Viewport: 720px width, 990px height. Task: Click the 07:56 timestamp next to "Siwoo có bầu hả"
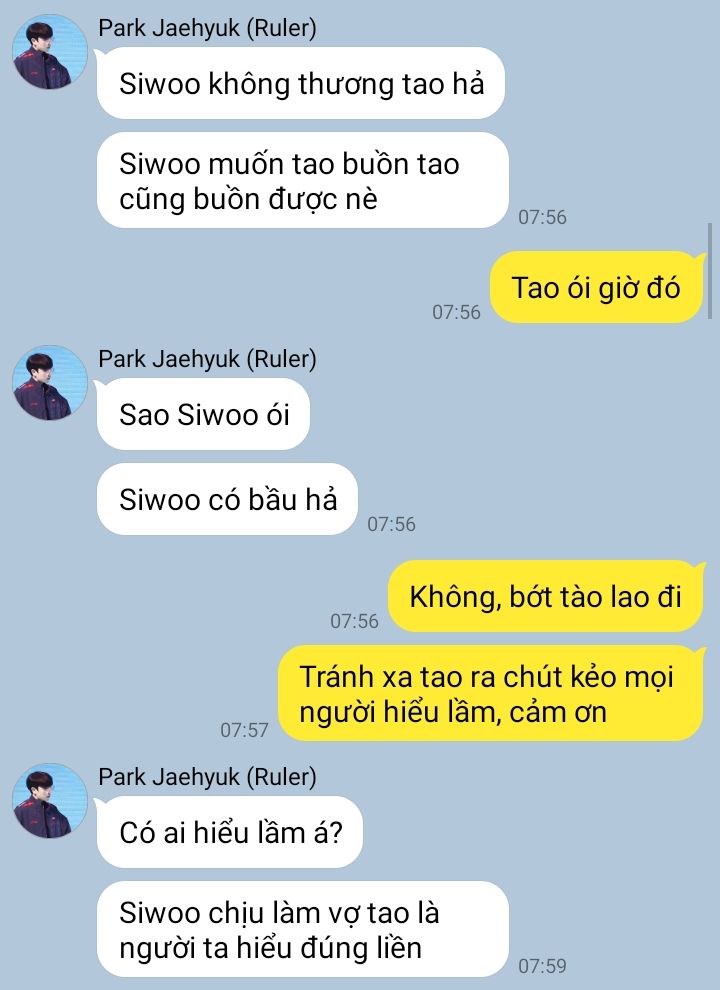(x=392, y=524)
